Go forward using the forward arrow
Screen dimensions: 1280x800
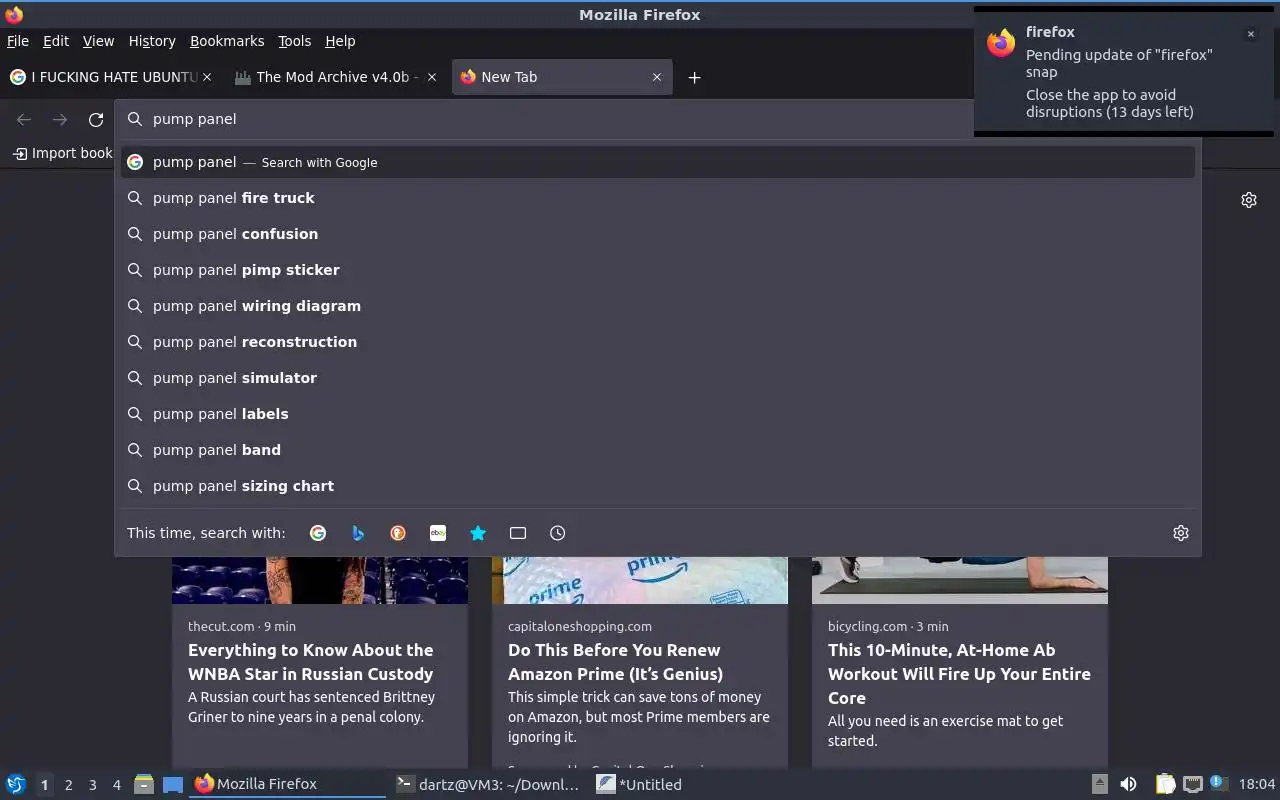coord(60,120)
